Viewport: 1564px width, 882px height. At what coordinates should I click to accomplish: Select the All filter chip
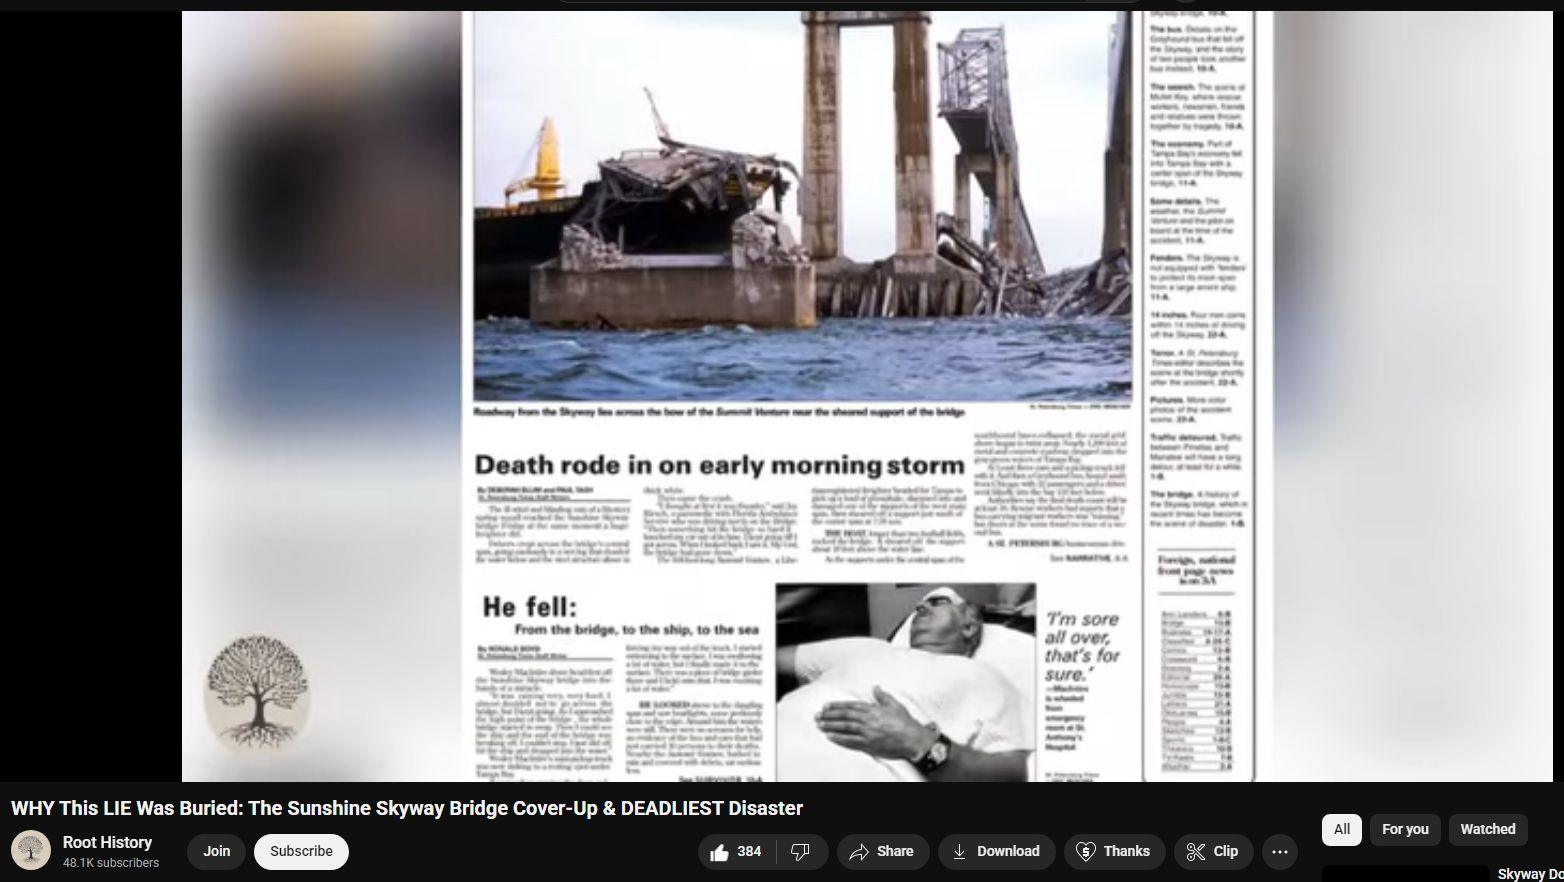(x=1342, y=829)
